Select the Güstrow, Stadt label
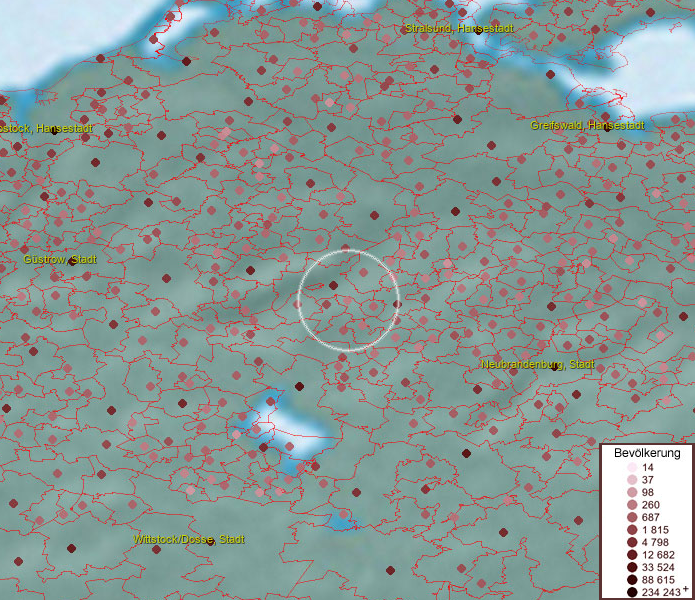The height and width of the screenshot is (600, 695). [60, 259]
